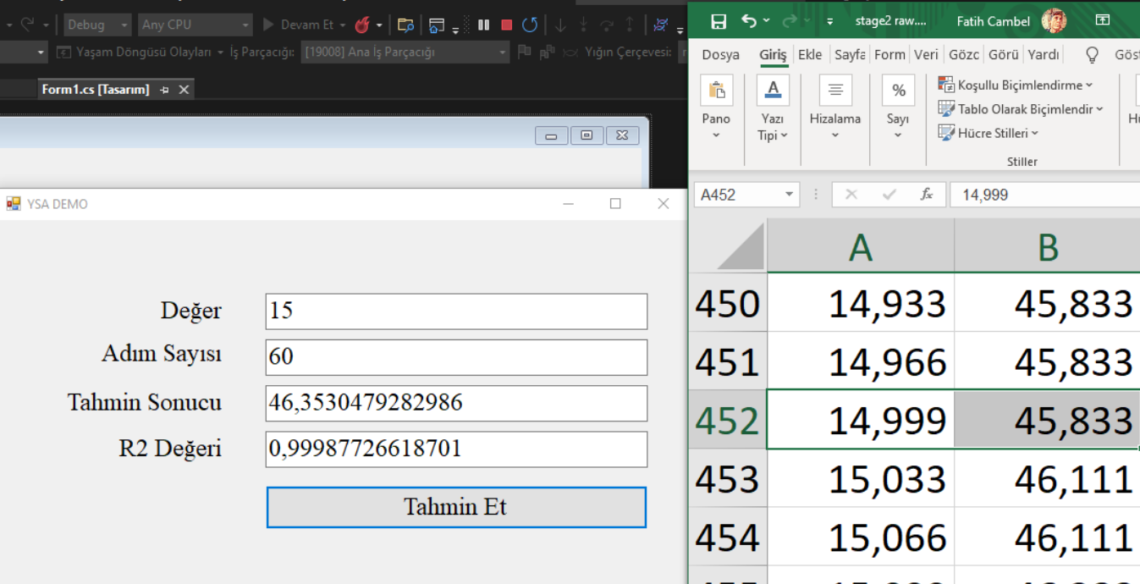The height and width of the screenshot is (584, 1140).
Task: Open the Any CPU platform dropdown
Action: click(x=195, y=24)
